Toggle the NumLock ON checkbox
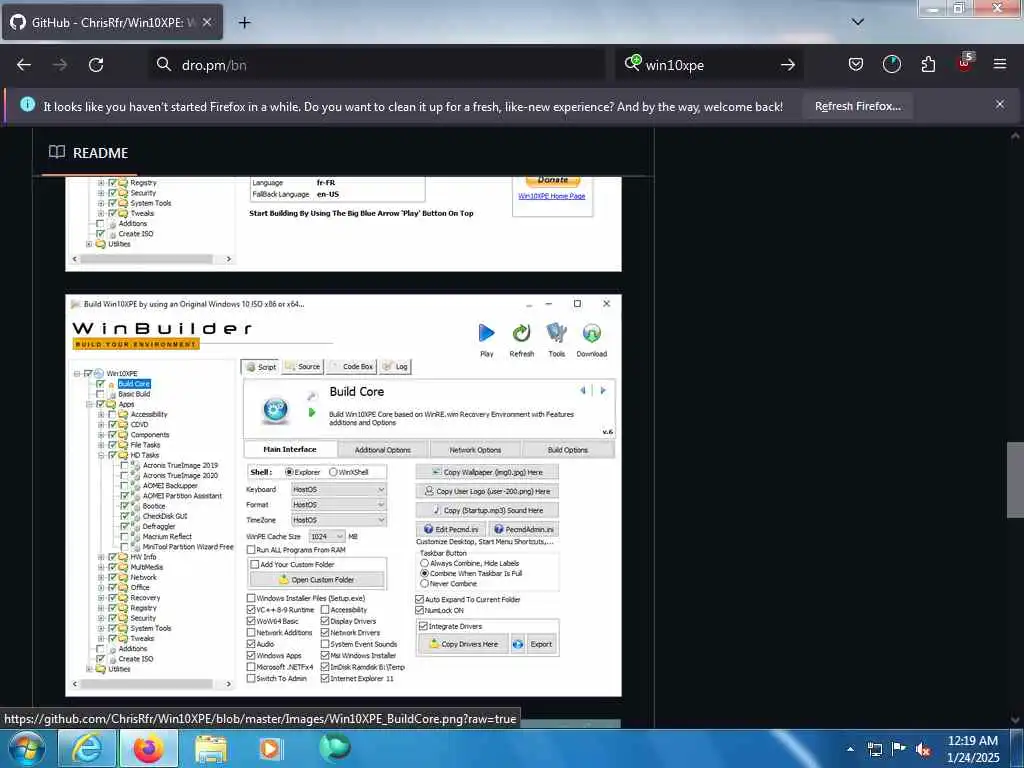This screenshot has width=1024, height=768. coord(419,610)
